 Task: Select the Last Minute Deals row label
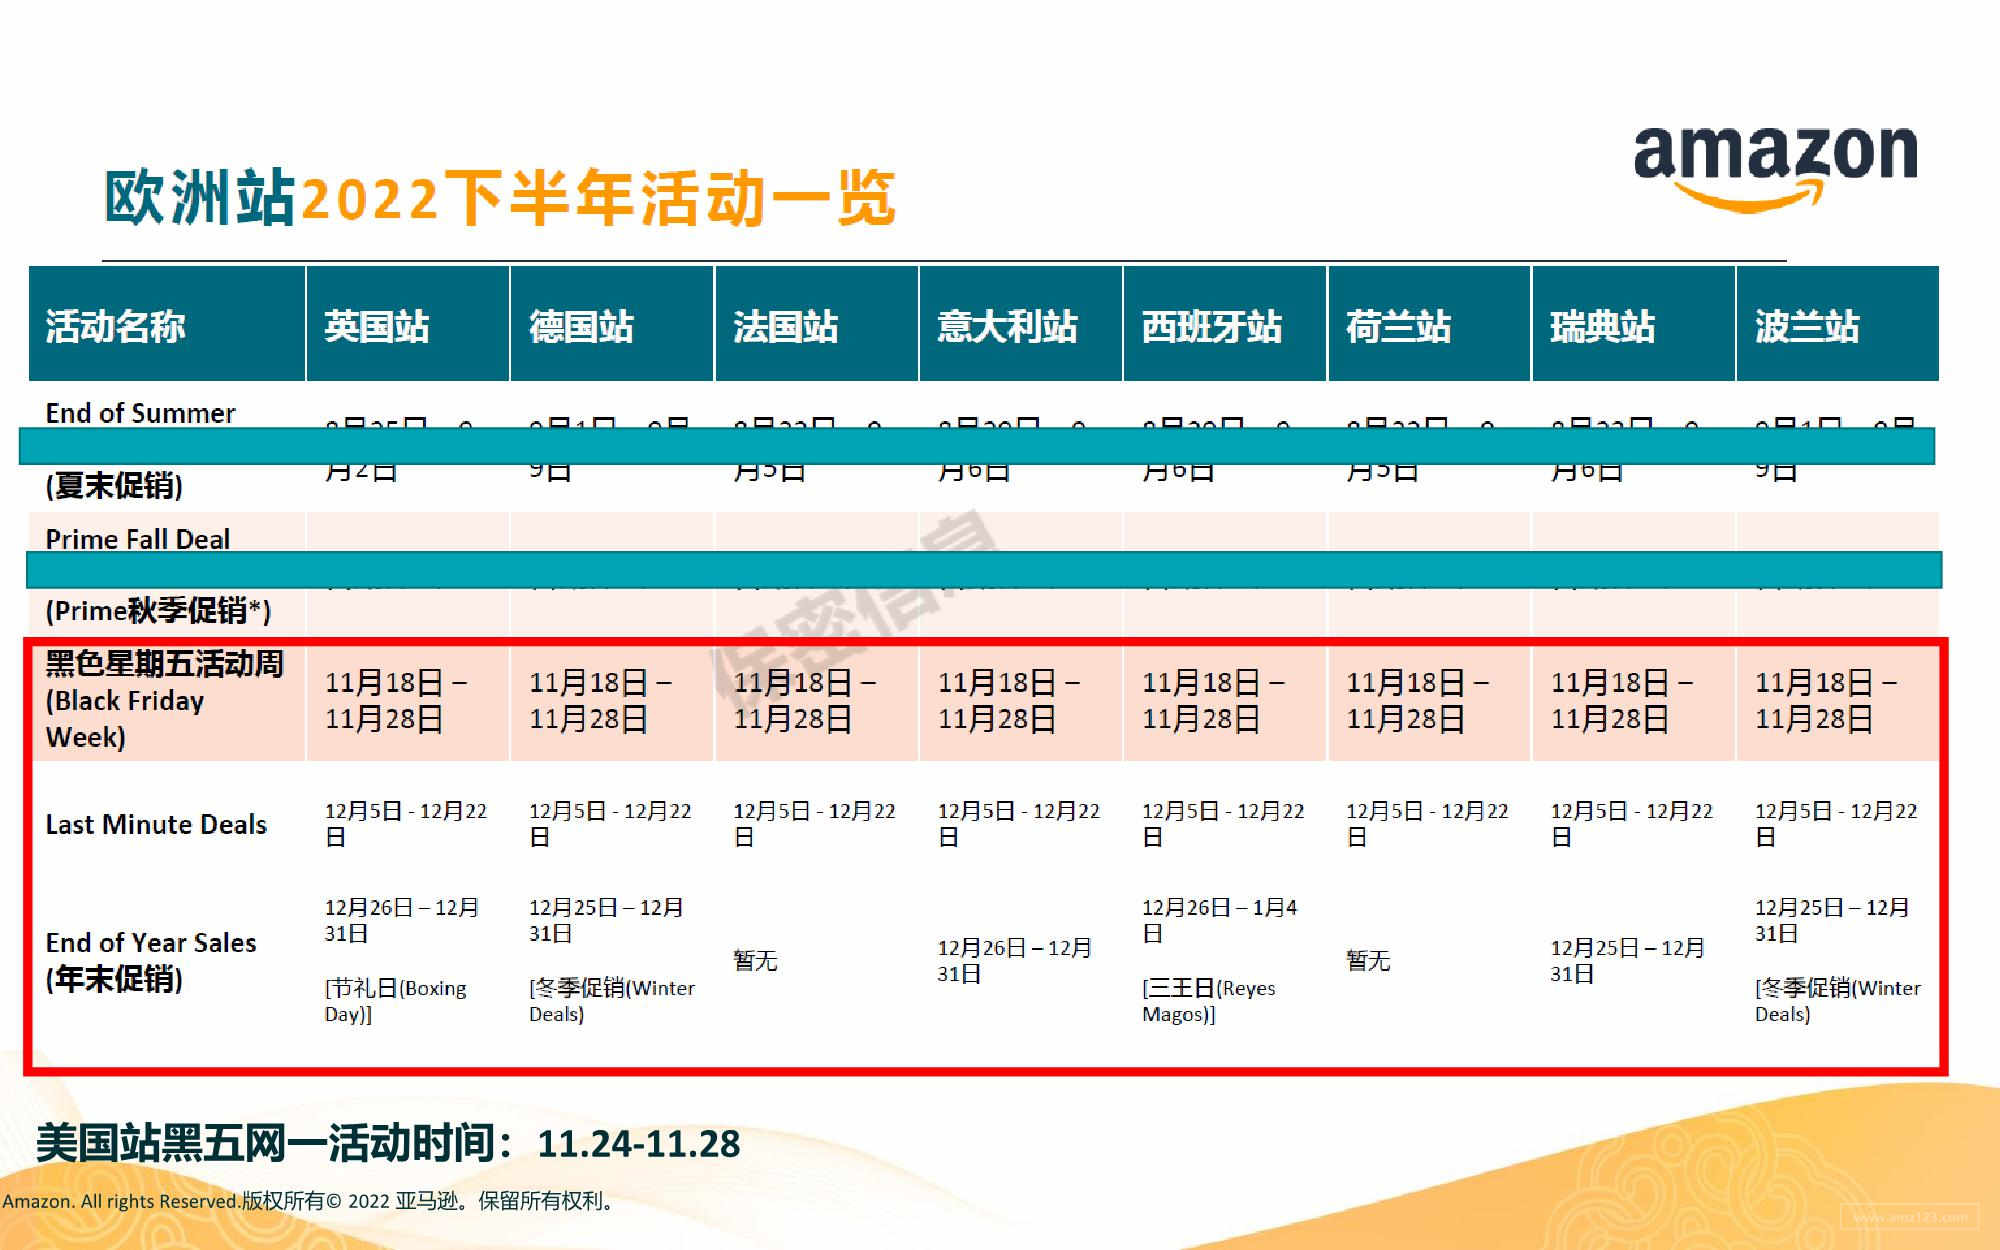click(156, 824)
